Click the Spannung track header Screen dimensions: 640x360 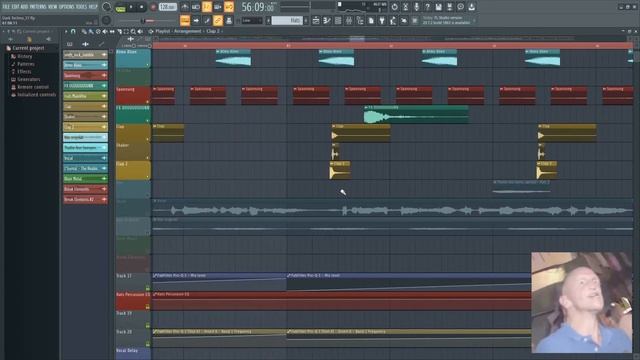pyautogui.click(x=133, y=95)
